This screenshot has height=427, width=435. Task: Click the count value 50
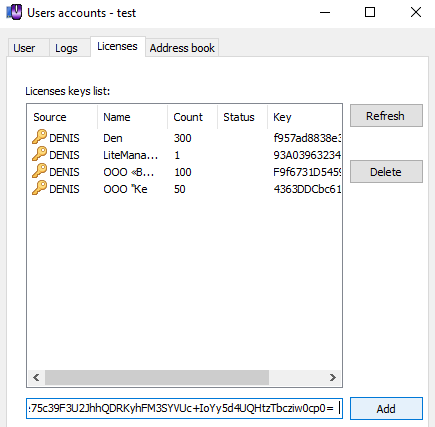(180, 189)
